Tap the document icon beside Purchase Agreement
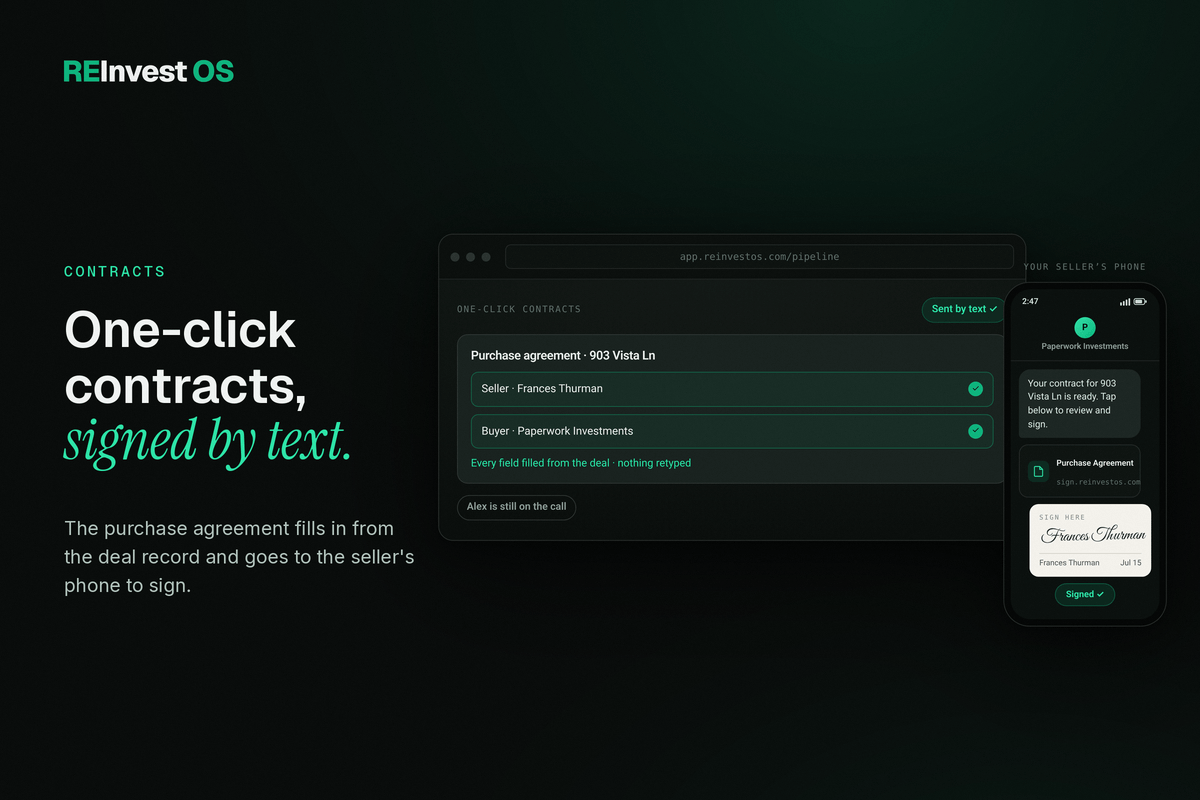Image resolution: width=1200 pixels, height=800 pixels. click(x=1038, y=471)
